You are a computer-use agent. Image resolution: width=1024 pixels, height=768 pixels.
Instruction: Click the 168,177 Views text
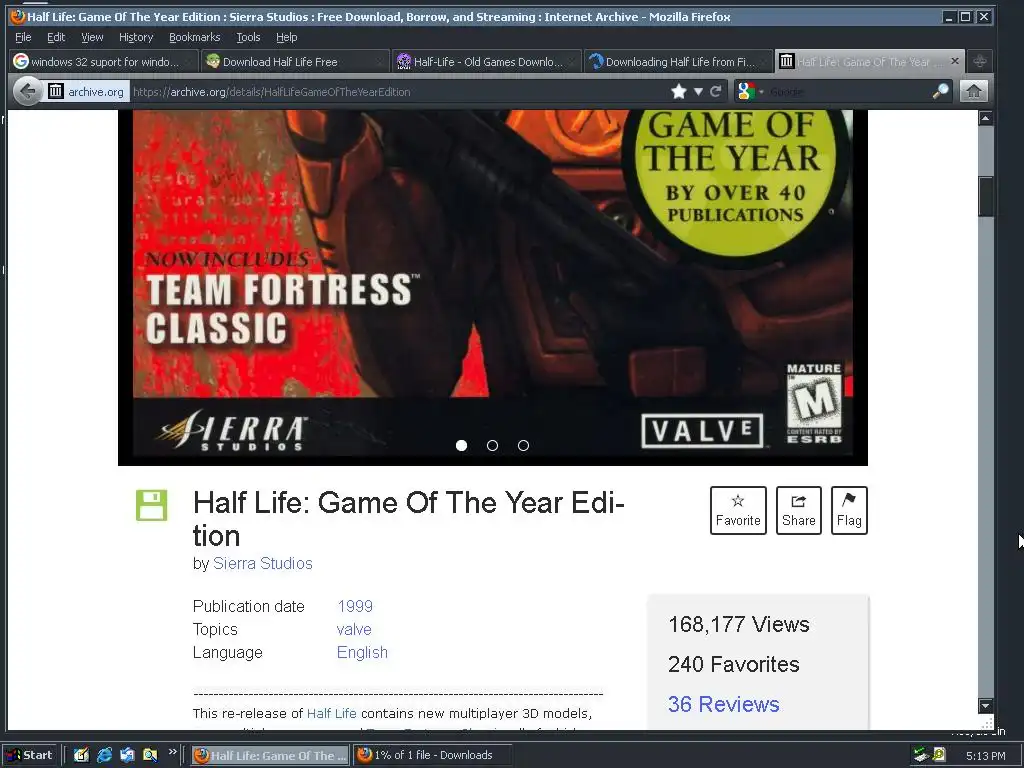[x=739, y=624]
